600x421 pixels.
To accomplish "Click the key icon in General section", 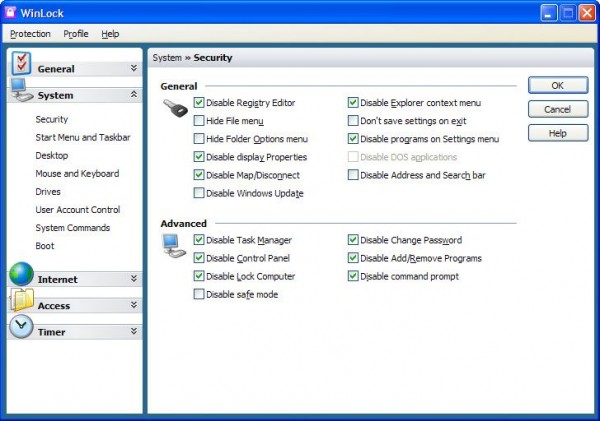I will (x=175, y=108).
